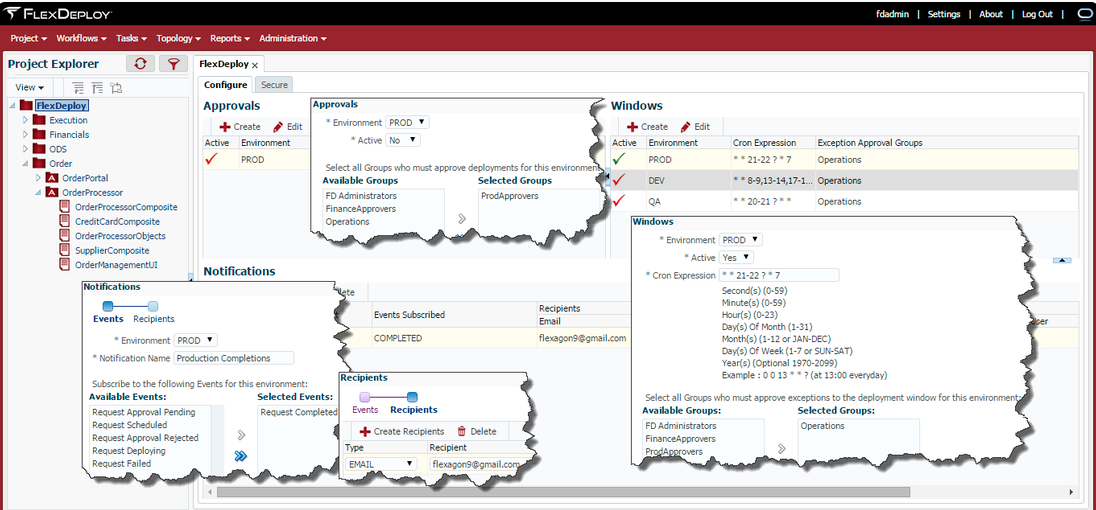This screenshot has height=510, width=1096.
Task: Click the OrderProcessorComposite document icon
Action: tap(64, 207)
